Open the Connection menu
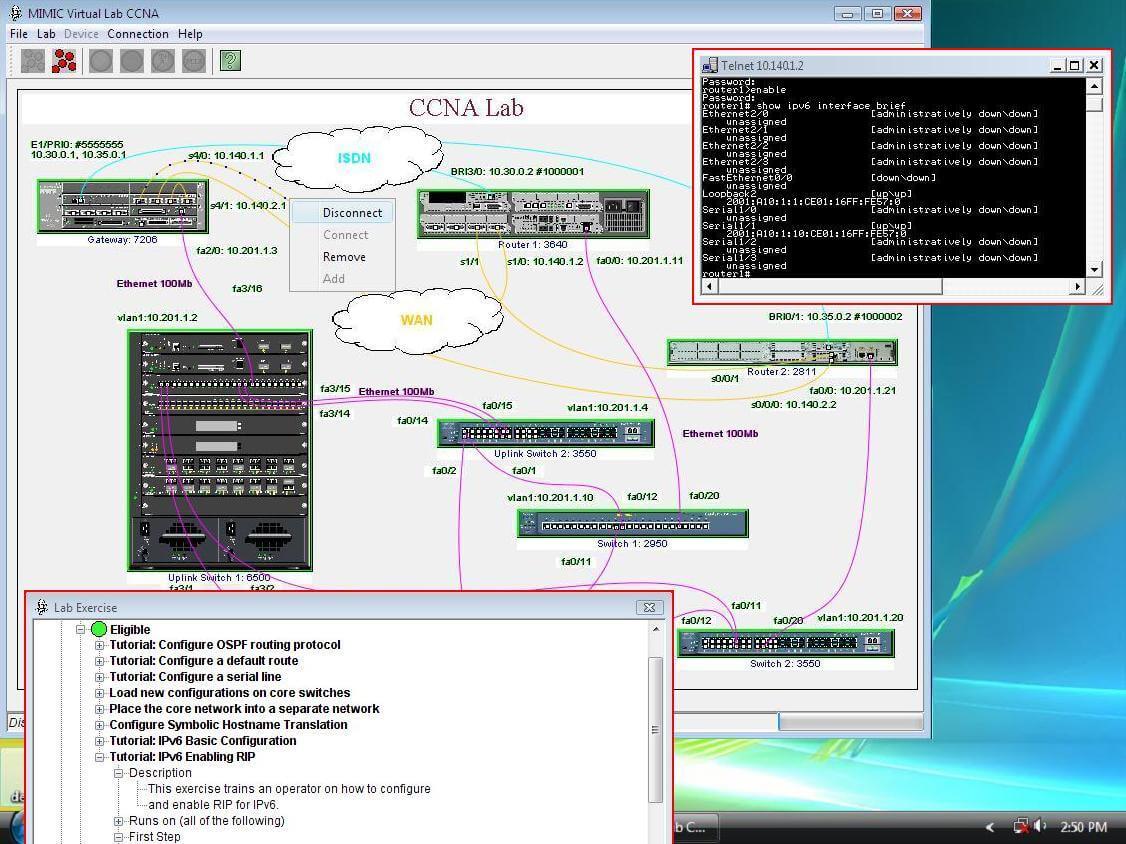This screenshot has height=844, width=1126. [x=138, y=34]
